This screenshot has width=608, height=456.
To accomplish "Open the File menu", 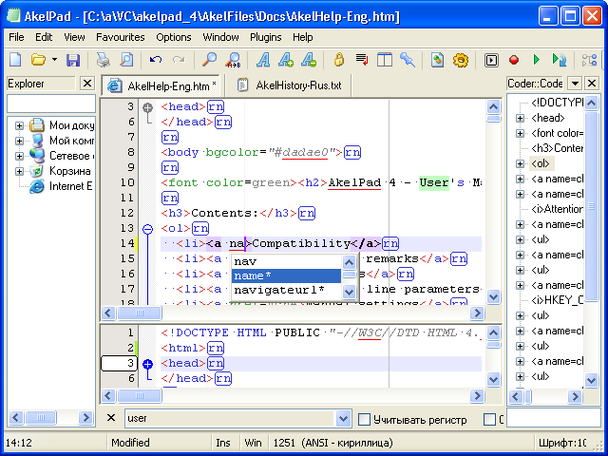I will click(16, 37).
